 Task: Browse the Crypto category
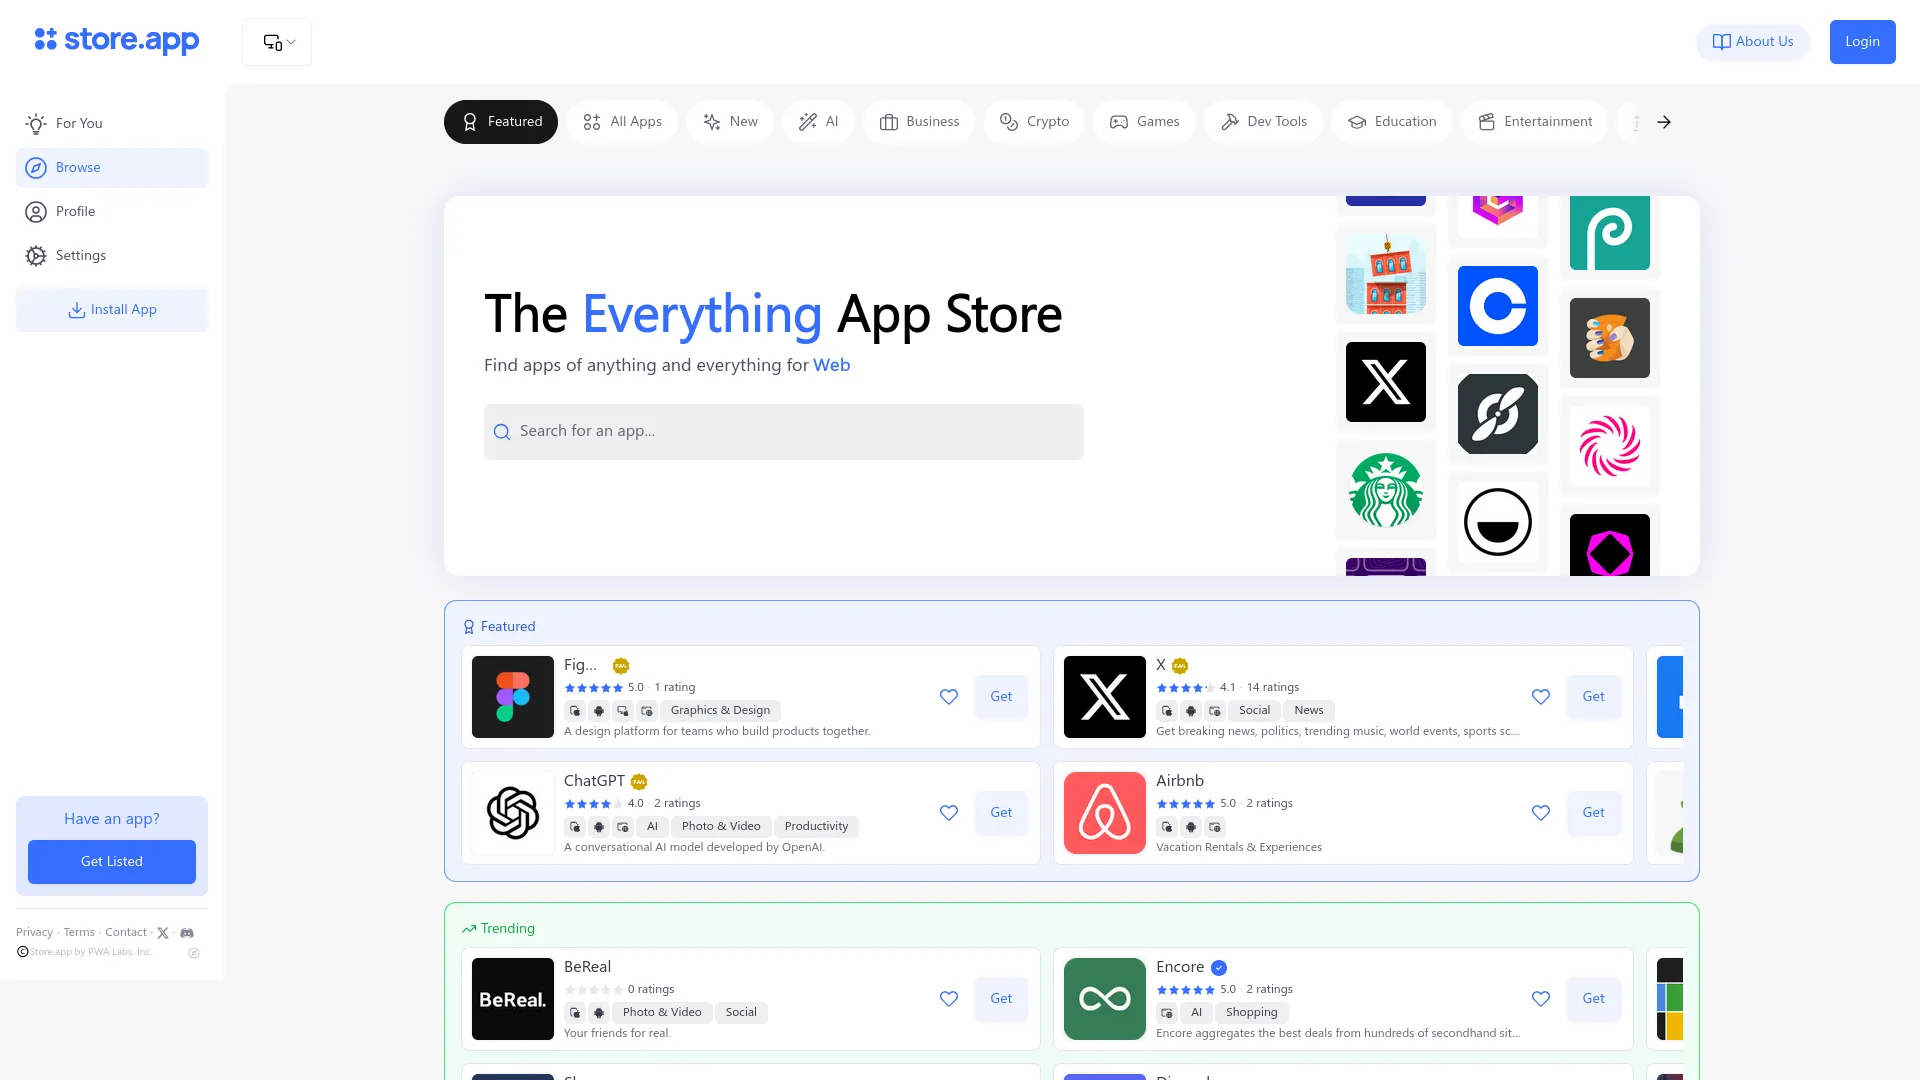[x=1034, y=122]
